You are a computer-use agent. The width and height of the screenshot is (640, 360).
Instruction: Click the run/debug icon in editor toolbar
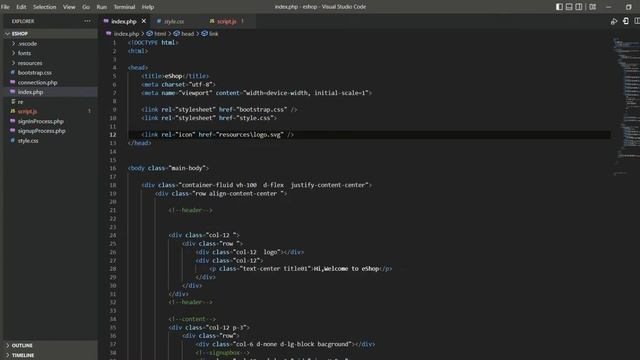[614, 21]
